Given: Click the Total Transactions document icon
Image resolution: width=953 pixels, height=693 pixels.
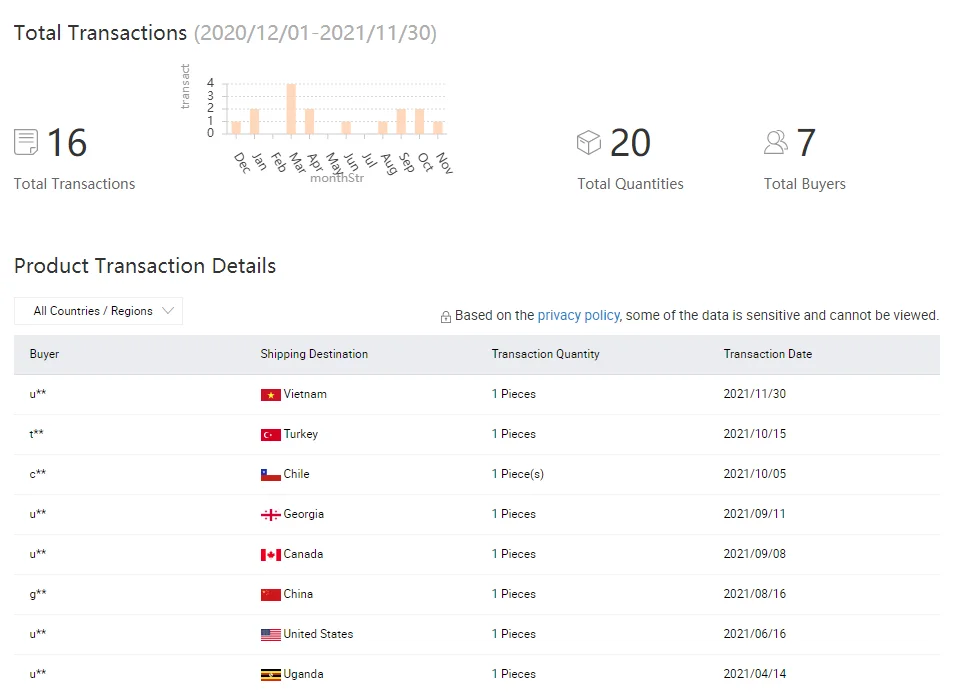Looking at the screenshot, I should (26, 142).
